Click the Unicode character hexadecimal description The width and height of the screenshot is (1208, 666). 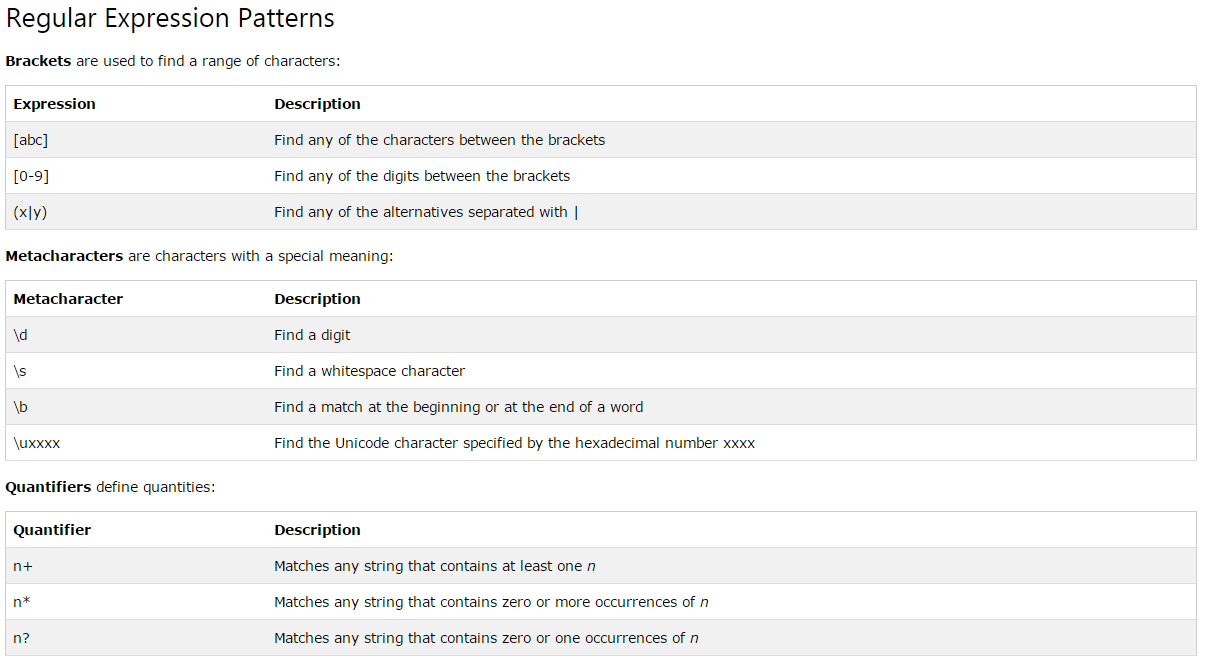(514, 443)
